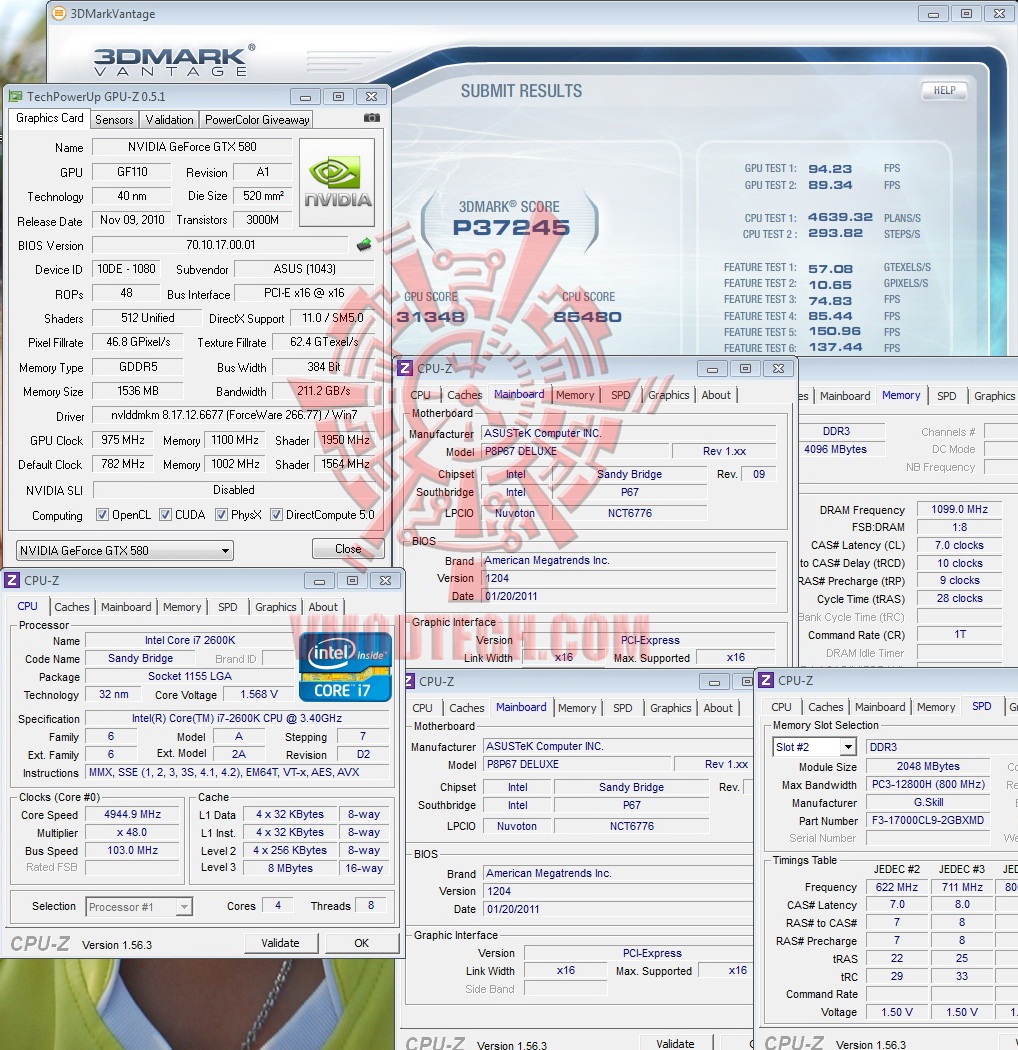Click the BIOS save chip icon in GPU-Z

(x=364, y=245)
